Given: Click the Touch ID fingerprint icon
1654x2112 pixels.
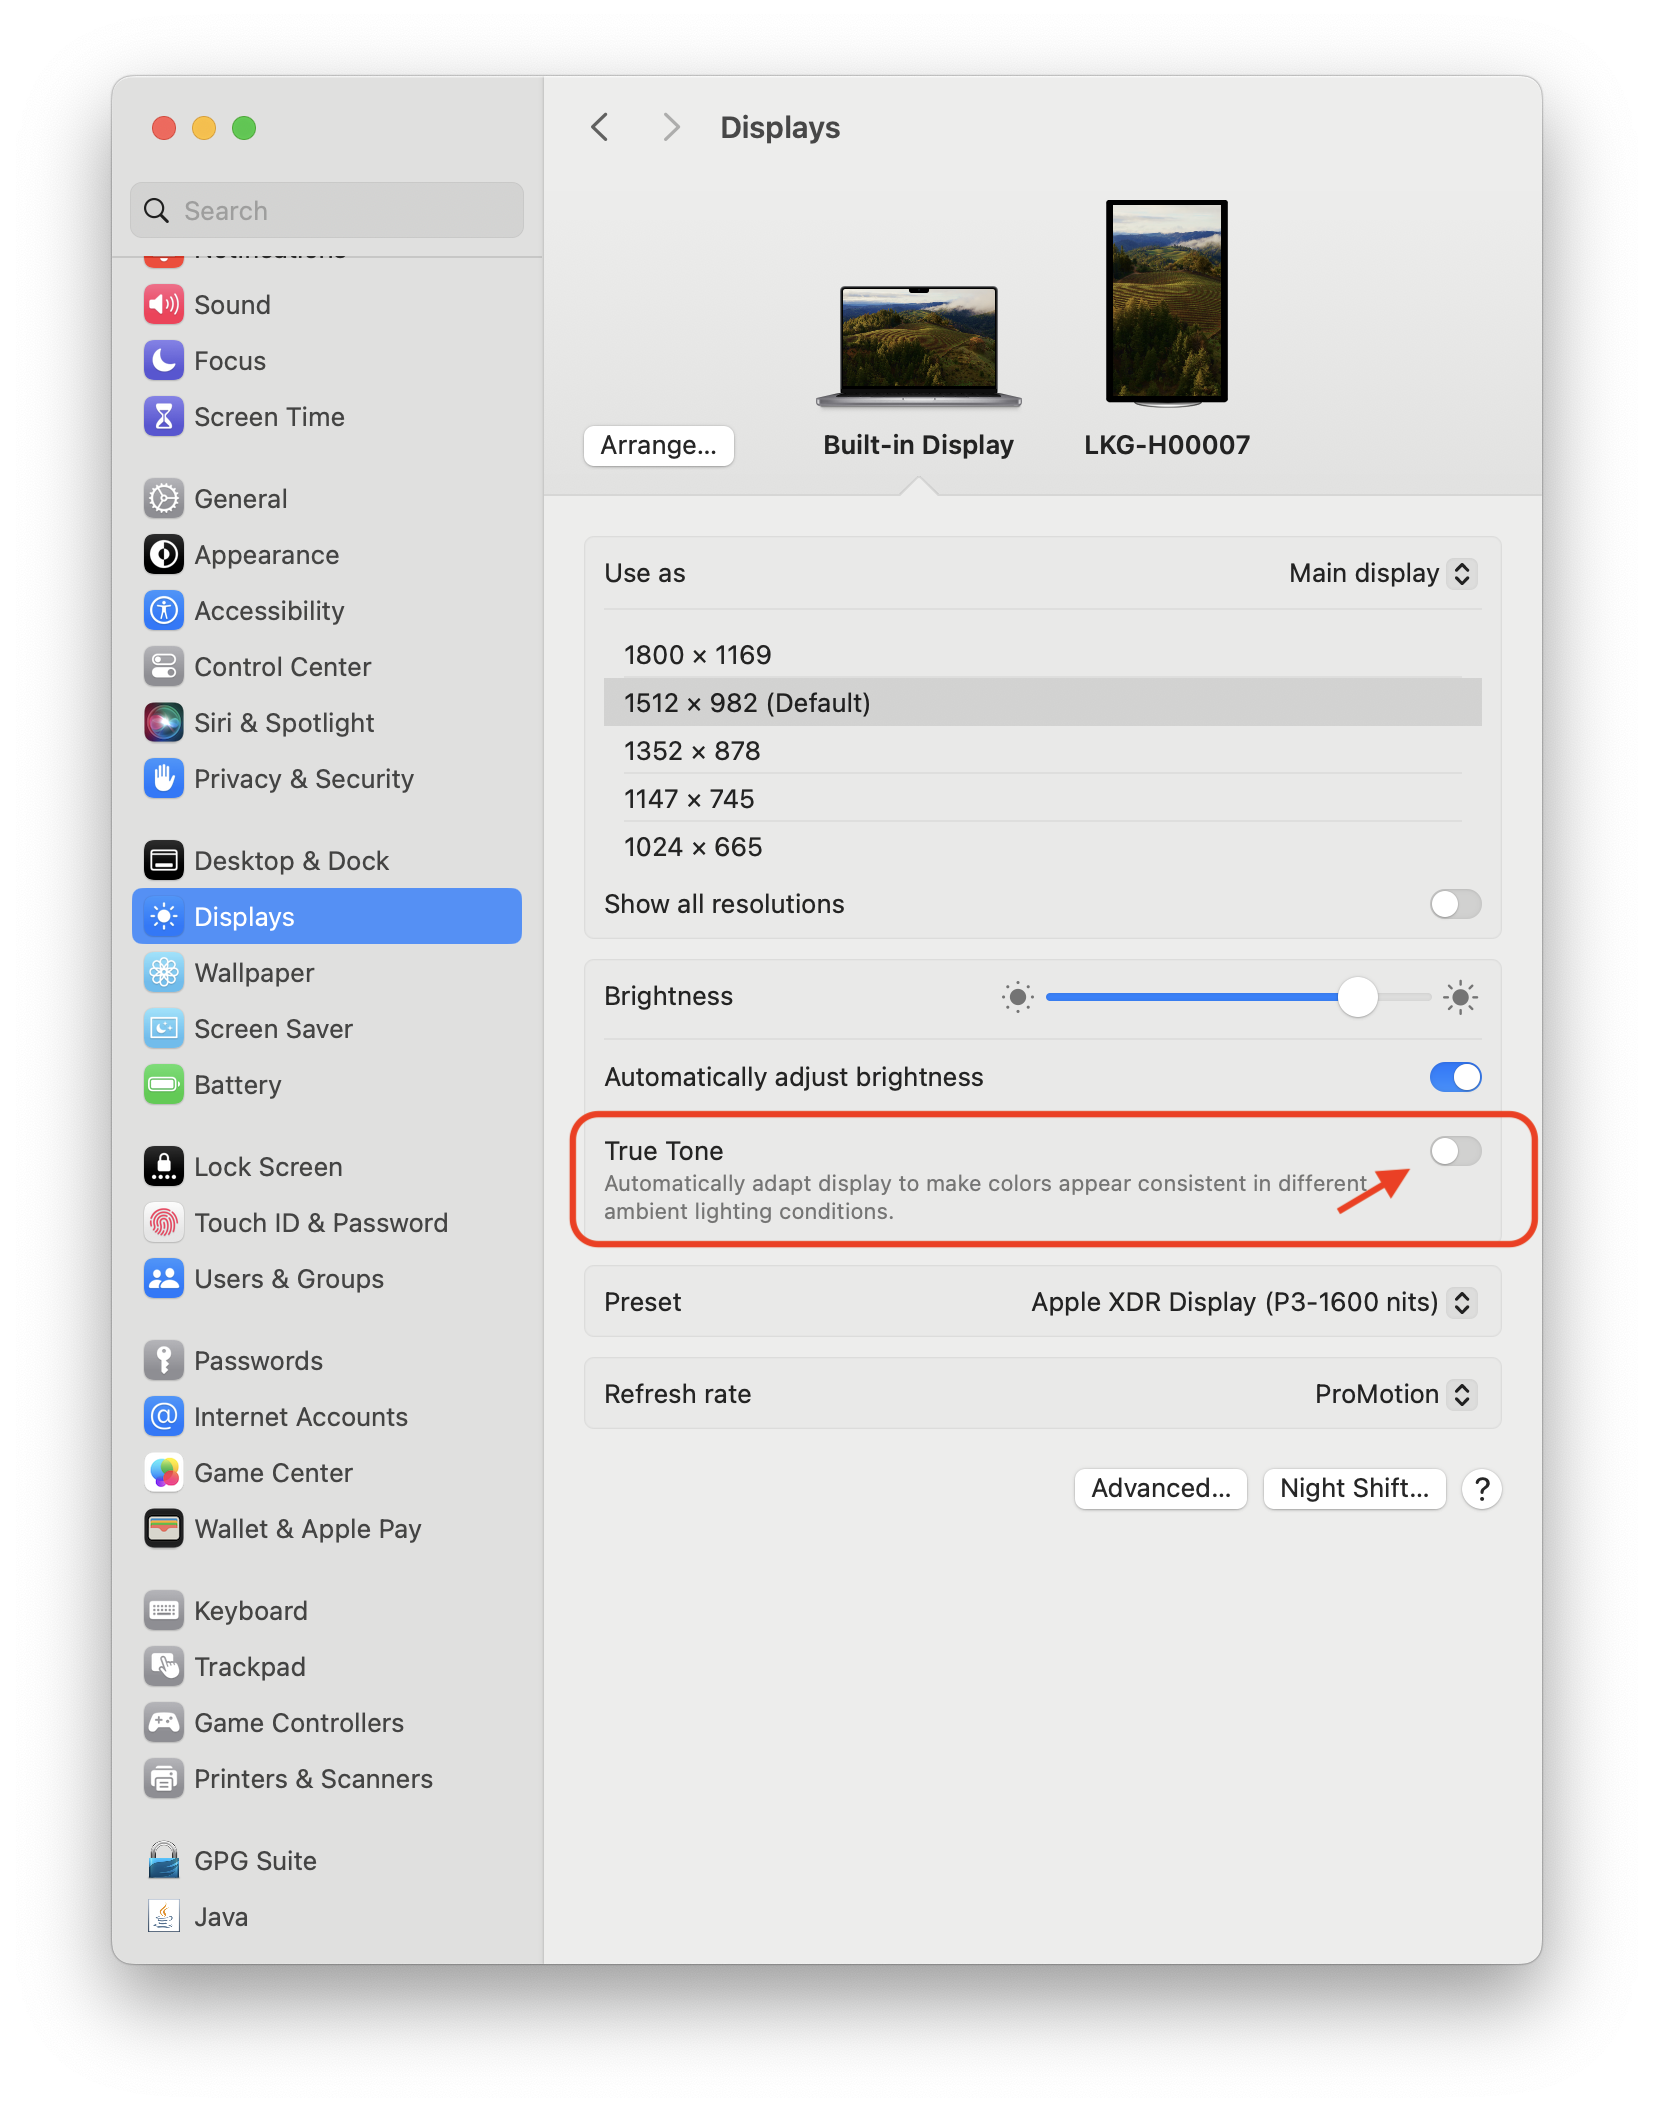Looking at the screenshot, I should (x=164, y=1223).
